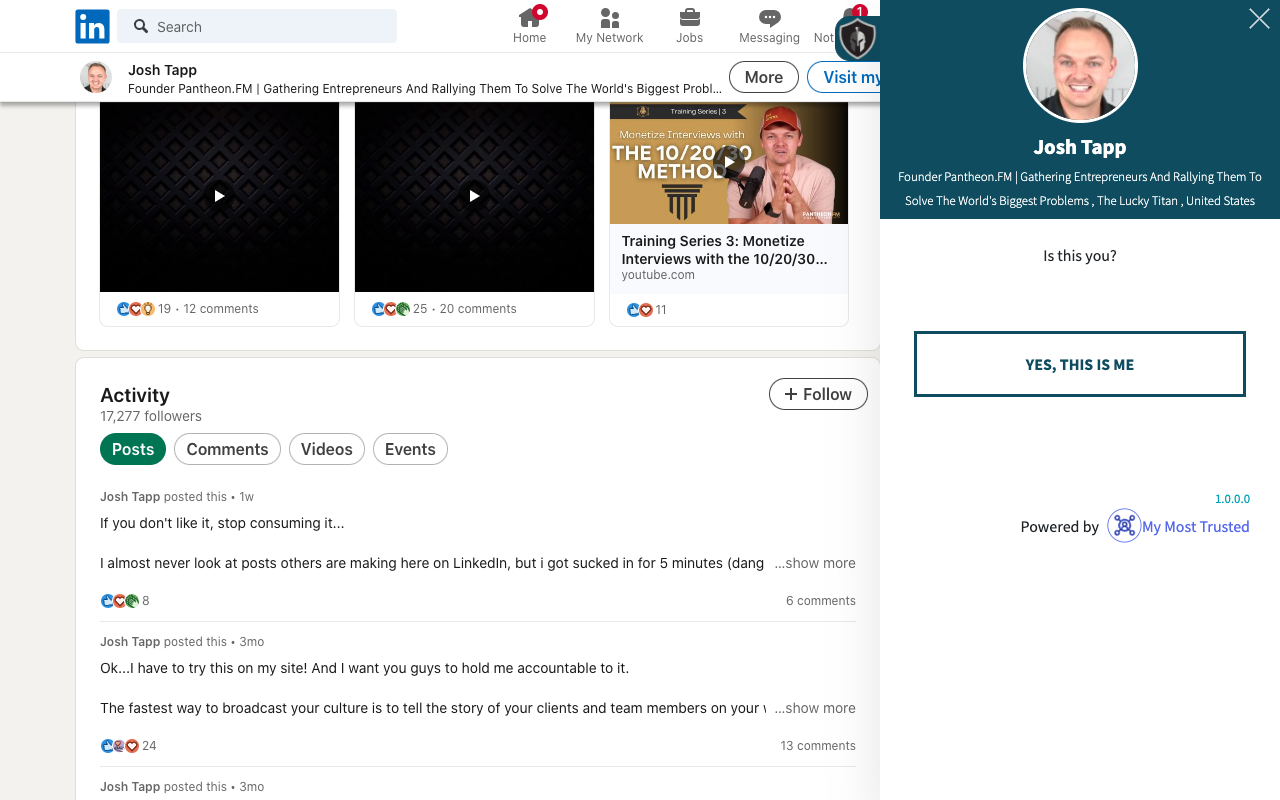Open Messaging chat icon
The image size is (1280, 800).
point(769,19)
